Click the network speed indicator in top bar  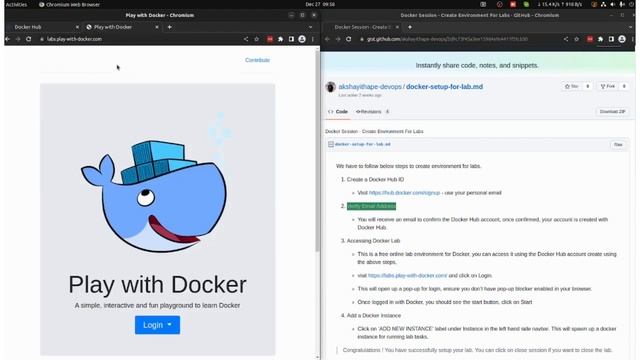(x=560, y=4)
